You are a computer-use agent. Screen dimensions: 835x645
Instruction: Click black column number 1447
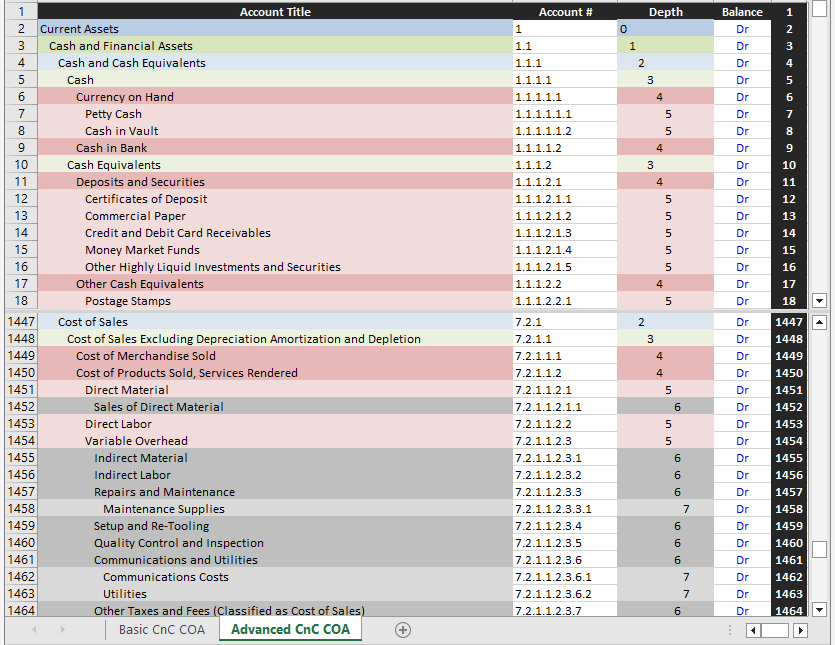click(x=789, y=322)
